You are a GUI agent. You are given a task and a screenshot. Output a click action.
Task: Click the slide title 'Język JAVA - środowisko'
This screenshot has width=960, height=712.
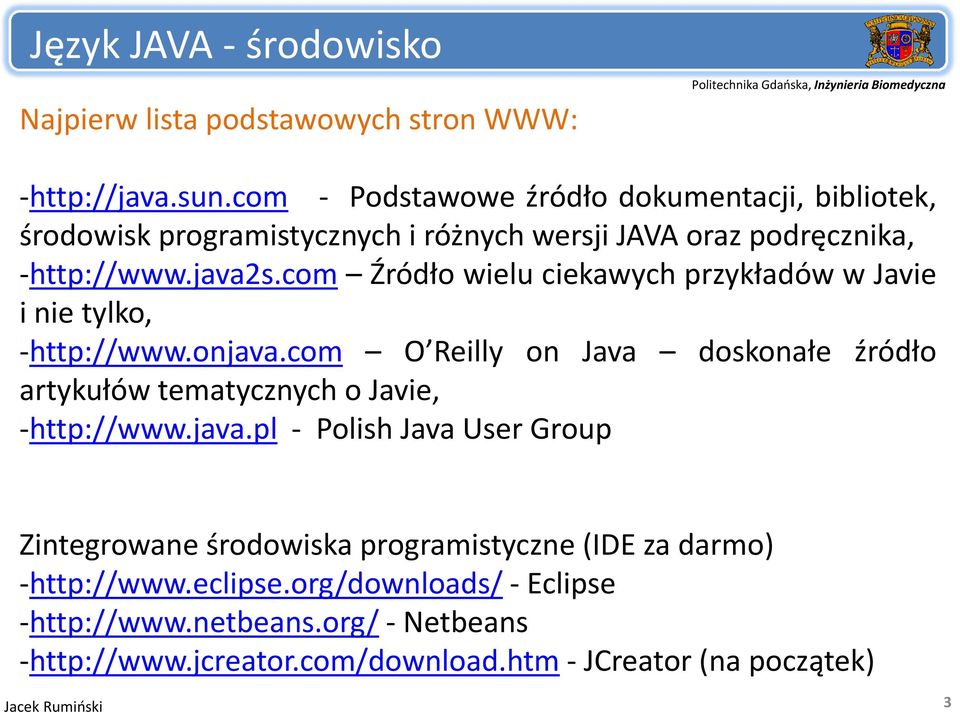click(x=235, y=45)
